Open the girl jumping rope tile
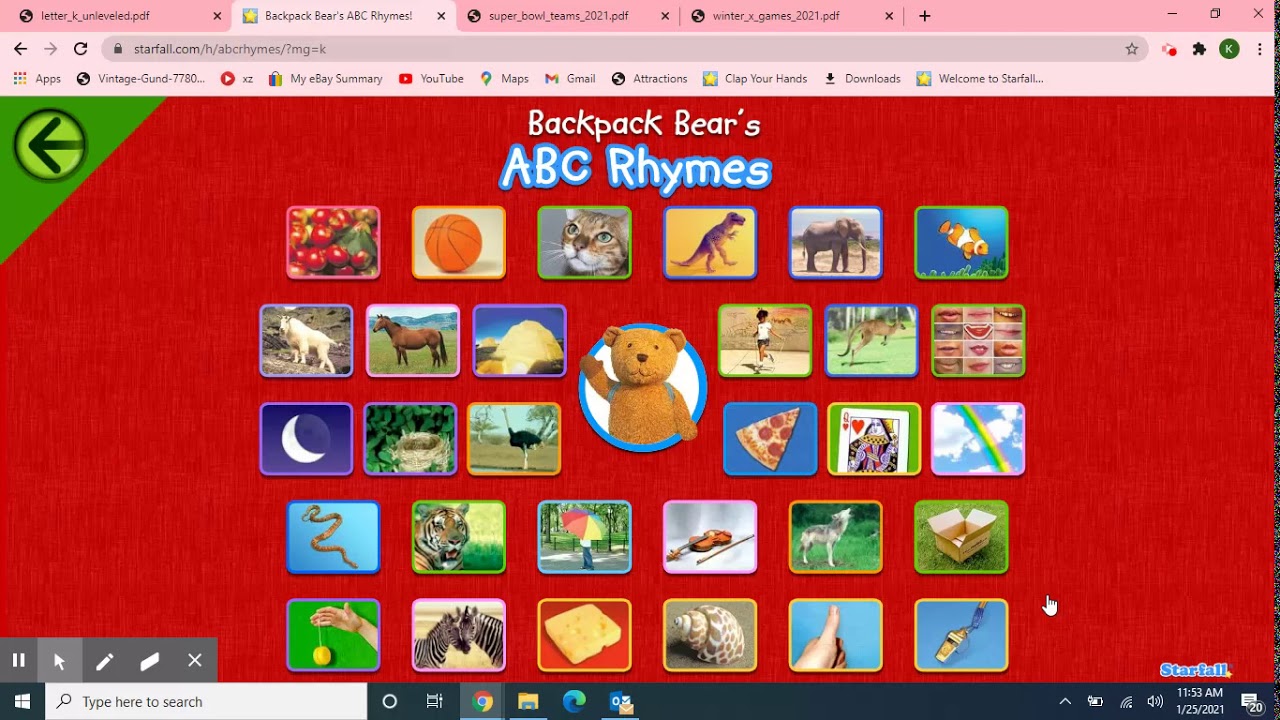Image resolution: width=1280 pixels, height=720 pixels. coord(765,340)
